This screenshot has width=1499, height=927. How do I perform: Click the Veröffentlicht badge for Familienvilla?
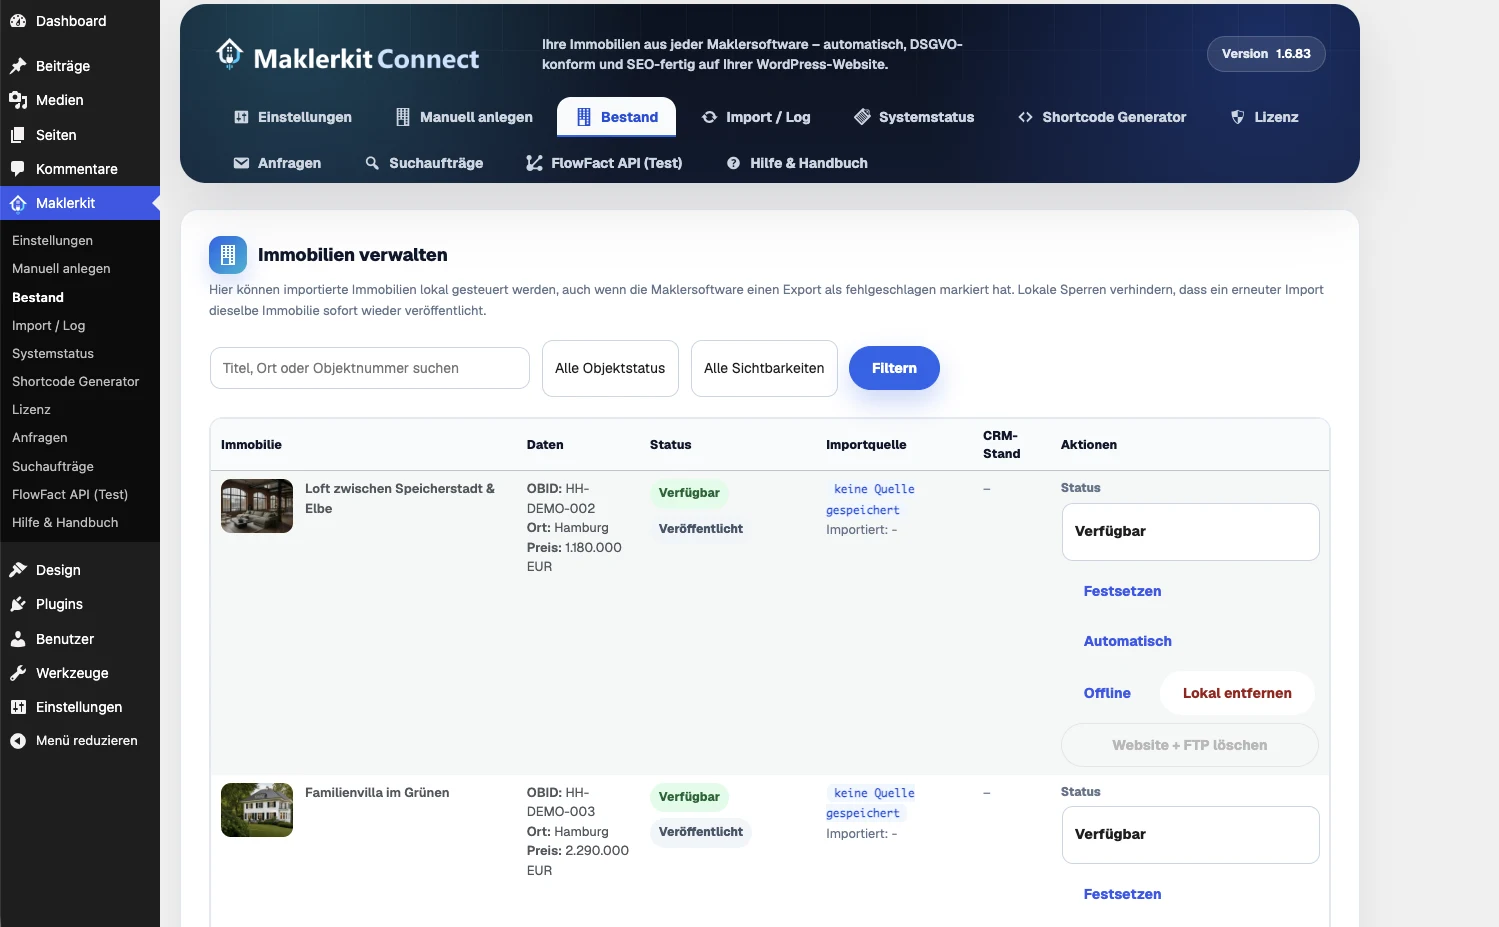[701, 832]
